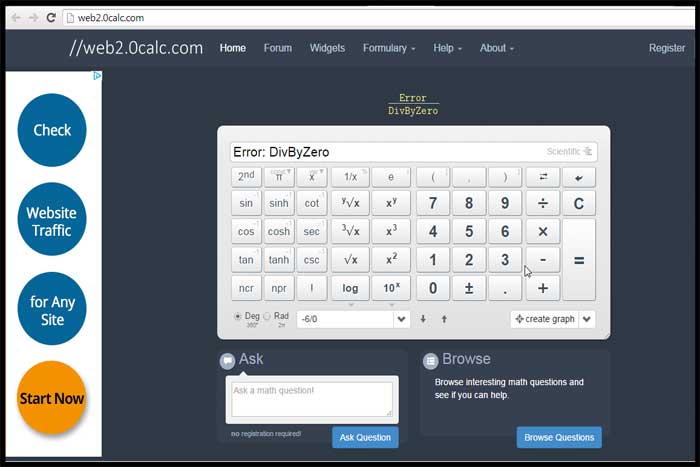Viewport: 700px width, 467px height.
Task: Click the sin key
Action: coord(246,204)
